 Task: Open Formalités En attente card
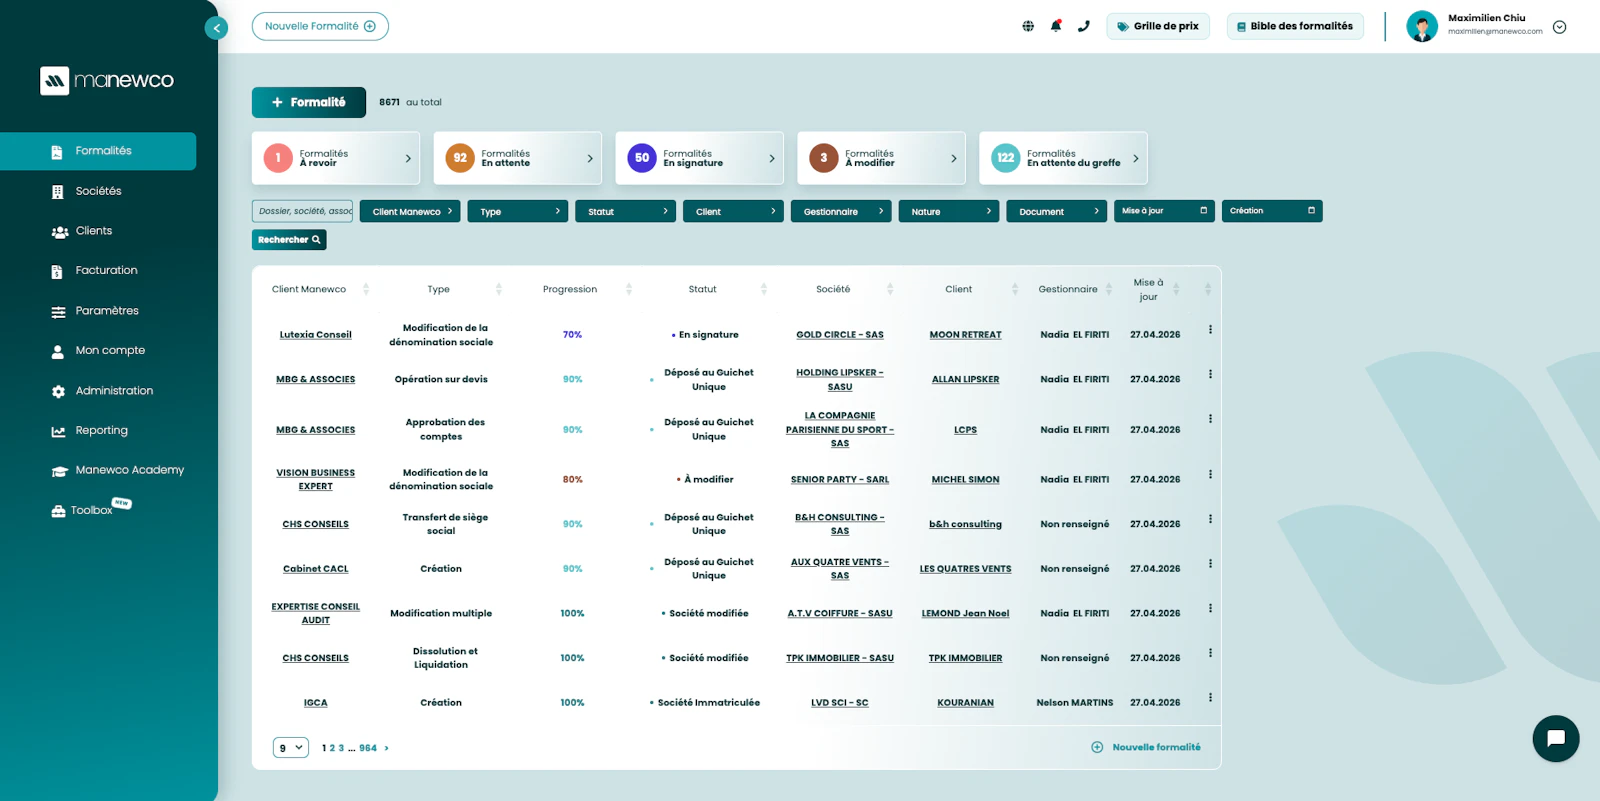[x=518, y=158]
